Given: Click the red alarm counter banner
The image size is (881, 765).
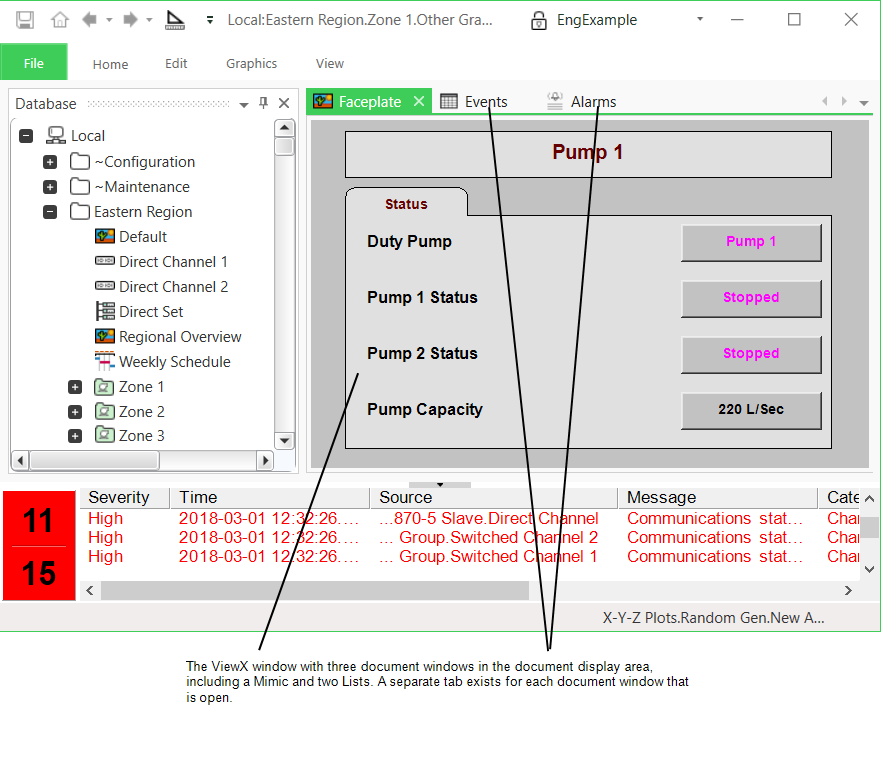Looking at the screenshot, I should click(x=38, y=545).
